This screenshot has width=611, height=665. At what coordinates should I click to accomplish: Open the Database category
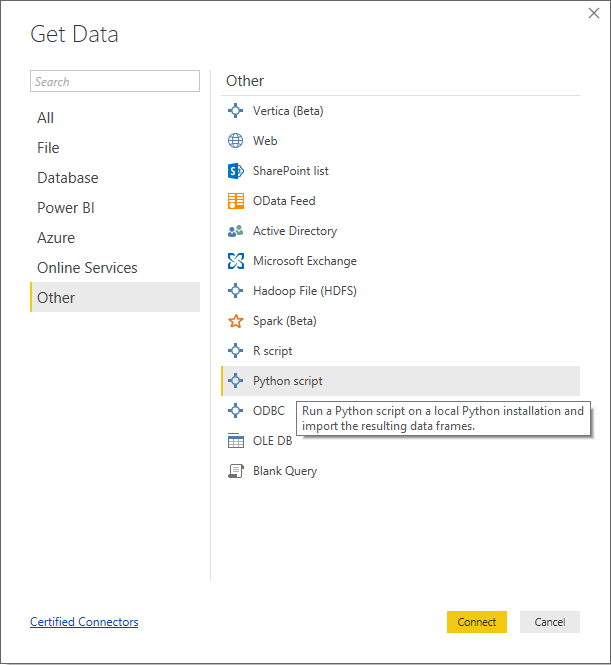(x=115, y=178)
